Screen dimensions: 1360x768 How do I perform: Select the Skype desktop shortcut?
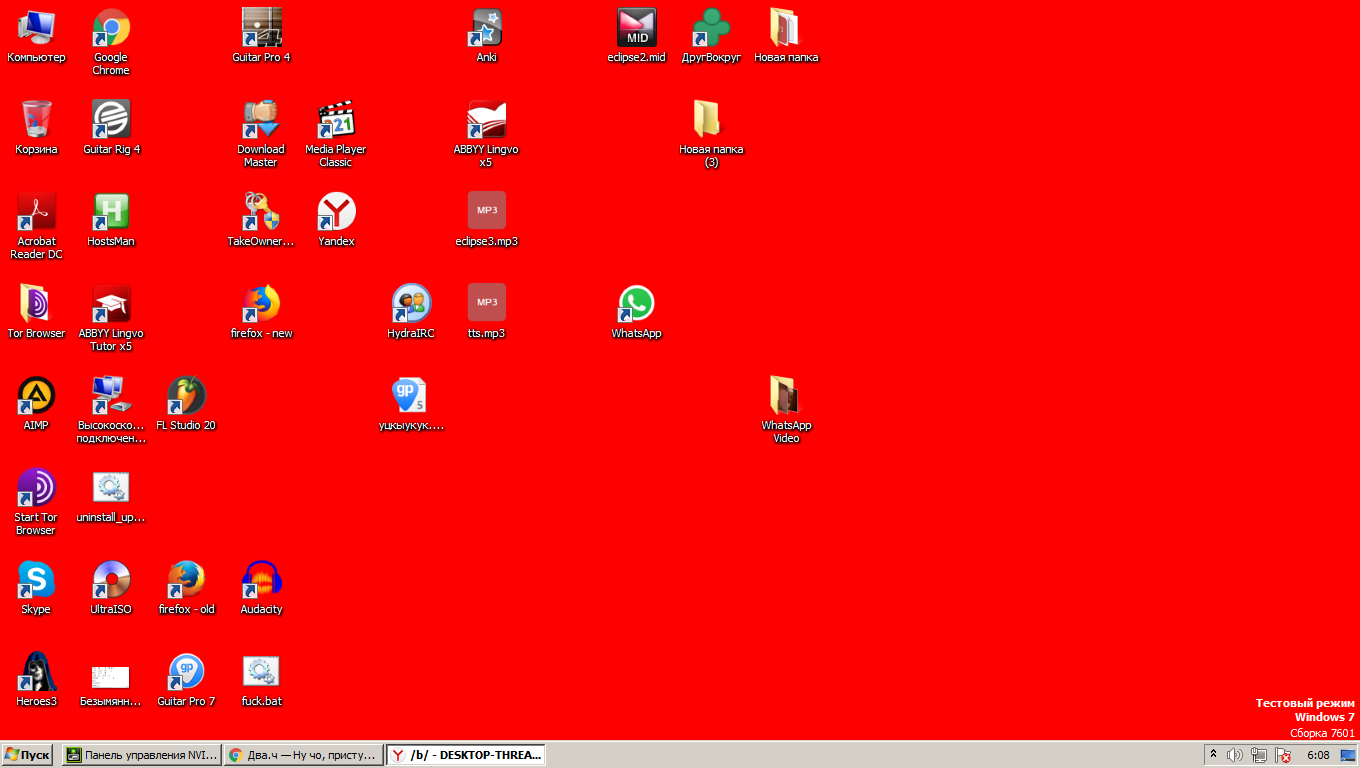pyautogui.click(x=36, y=580)
